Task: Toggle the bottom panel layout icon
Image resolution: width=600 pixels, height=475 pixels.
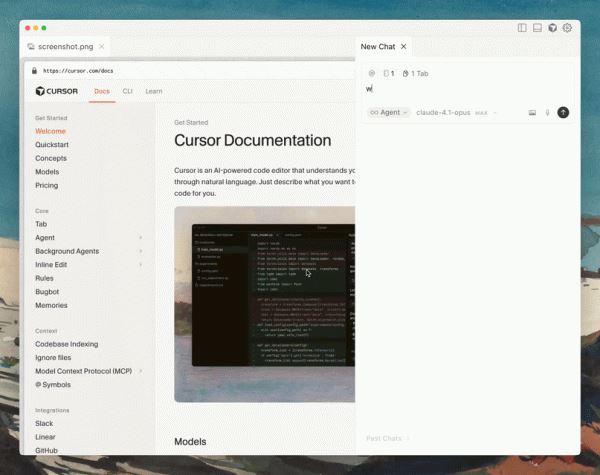Action: (x=537, y=28)
